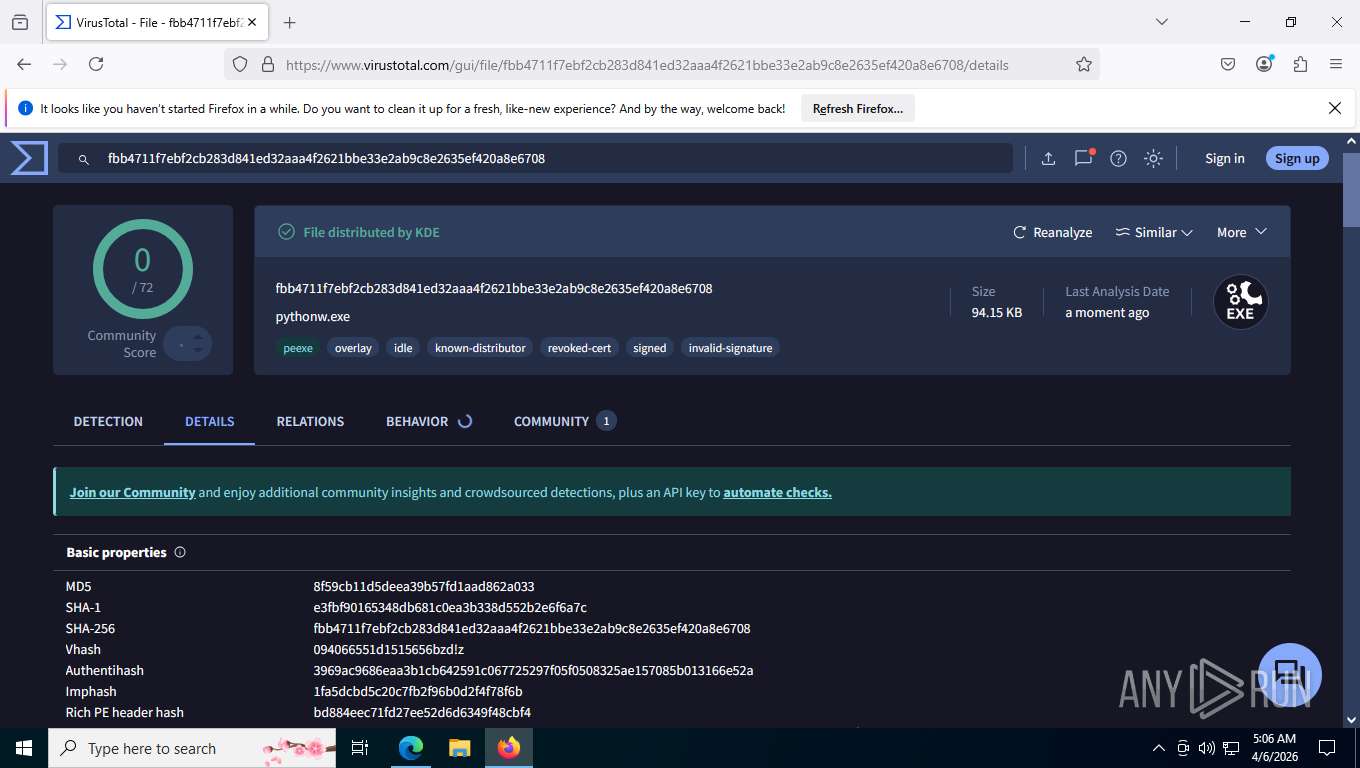This screenshot has height=768, width=1360.
Task: Show hidden system tray icons chevron
Action: pos(1159,748)
